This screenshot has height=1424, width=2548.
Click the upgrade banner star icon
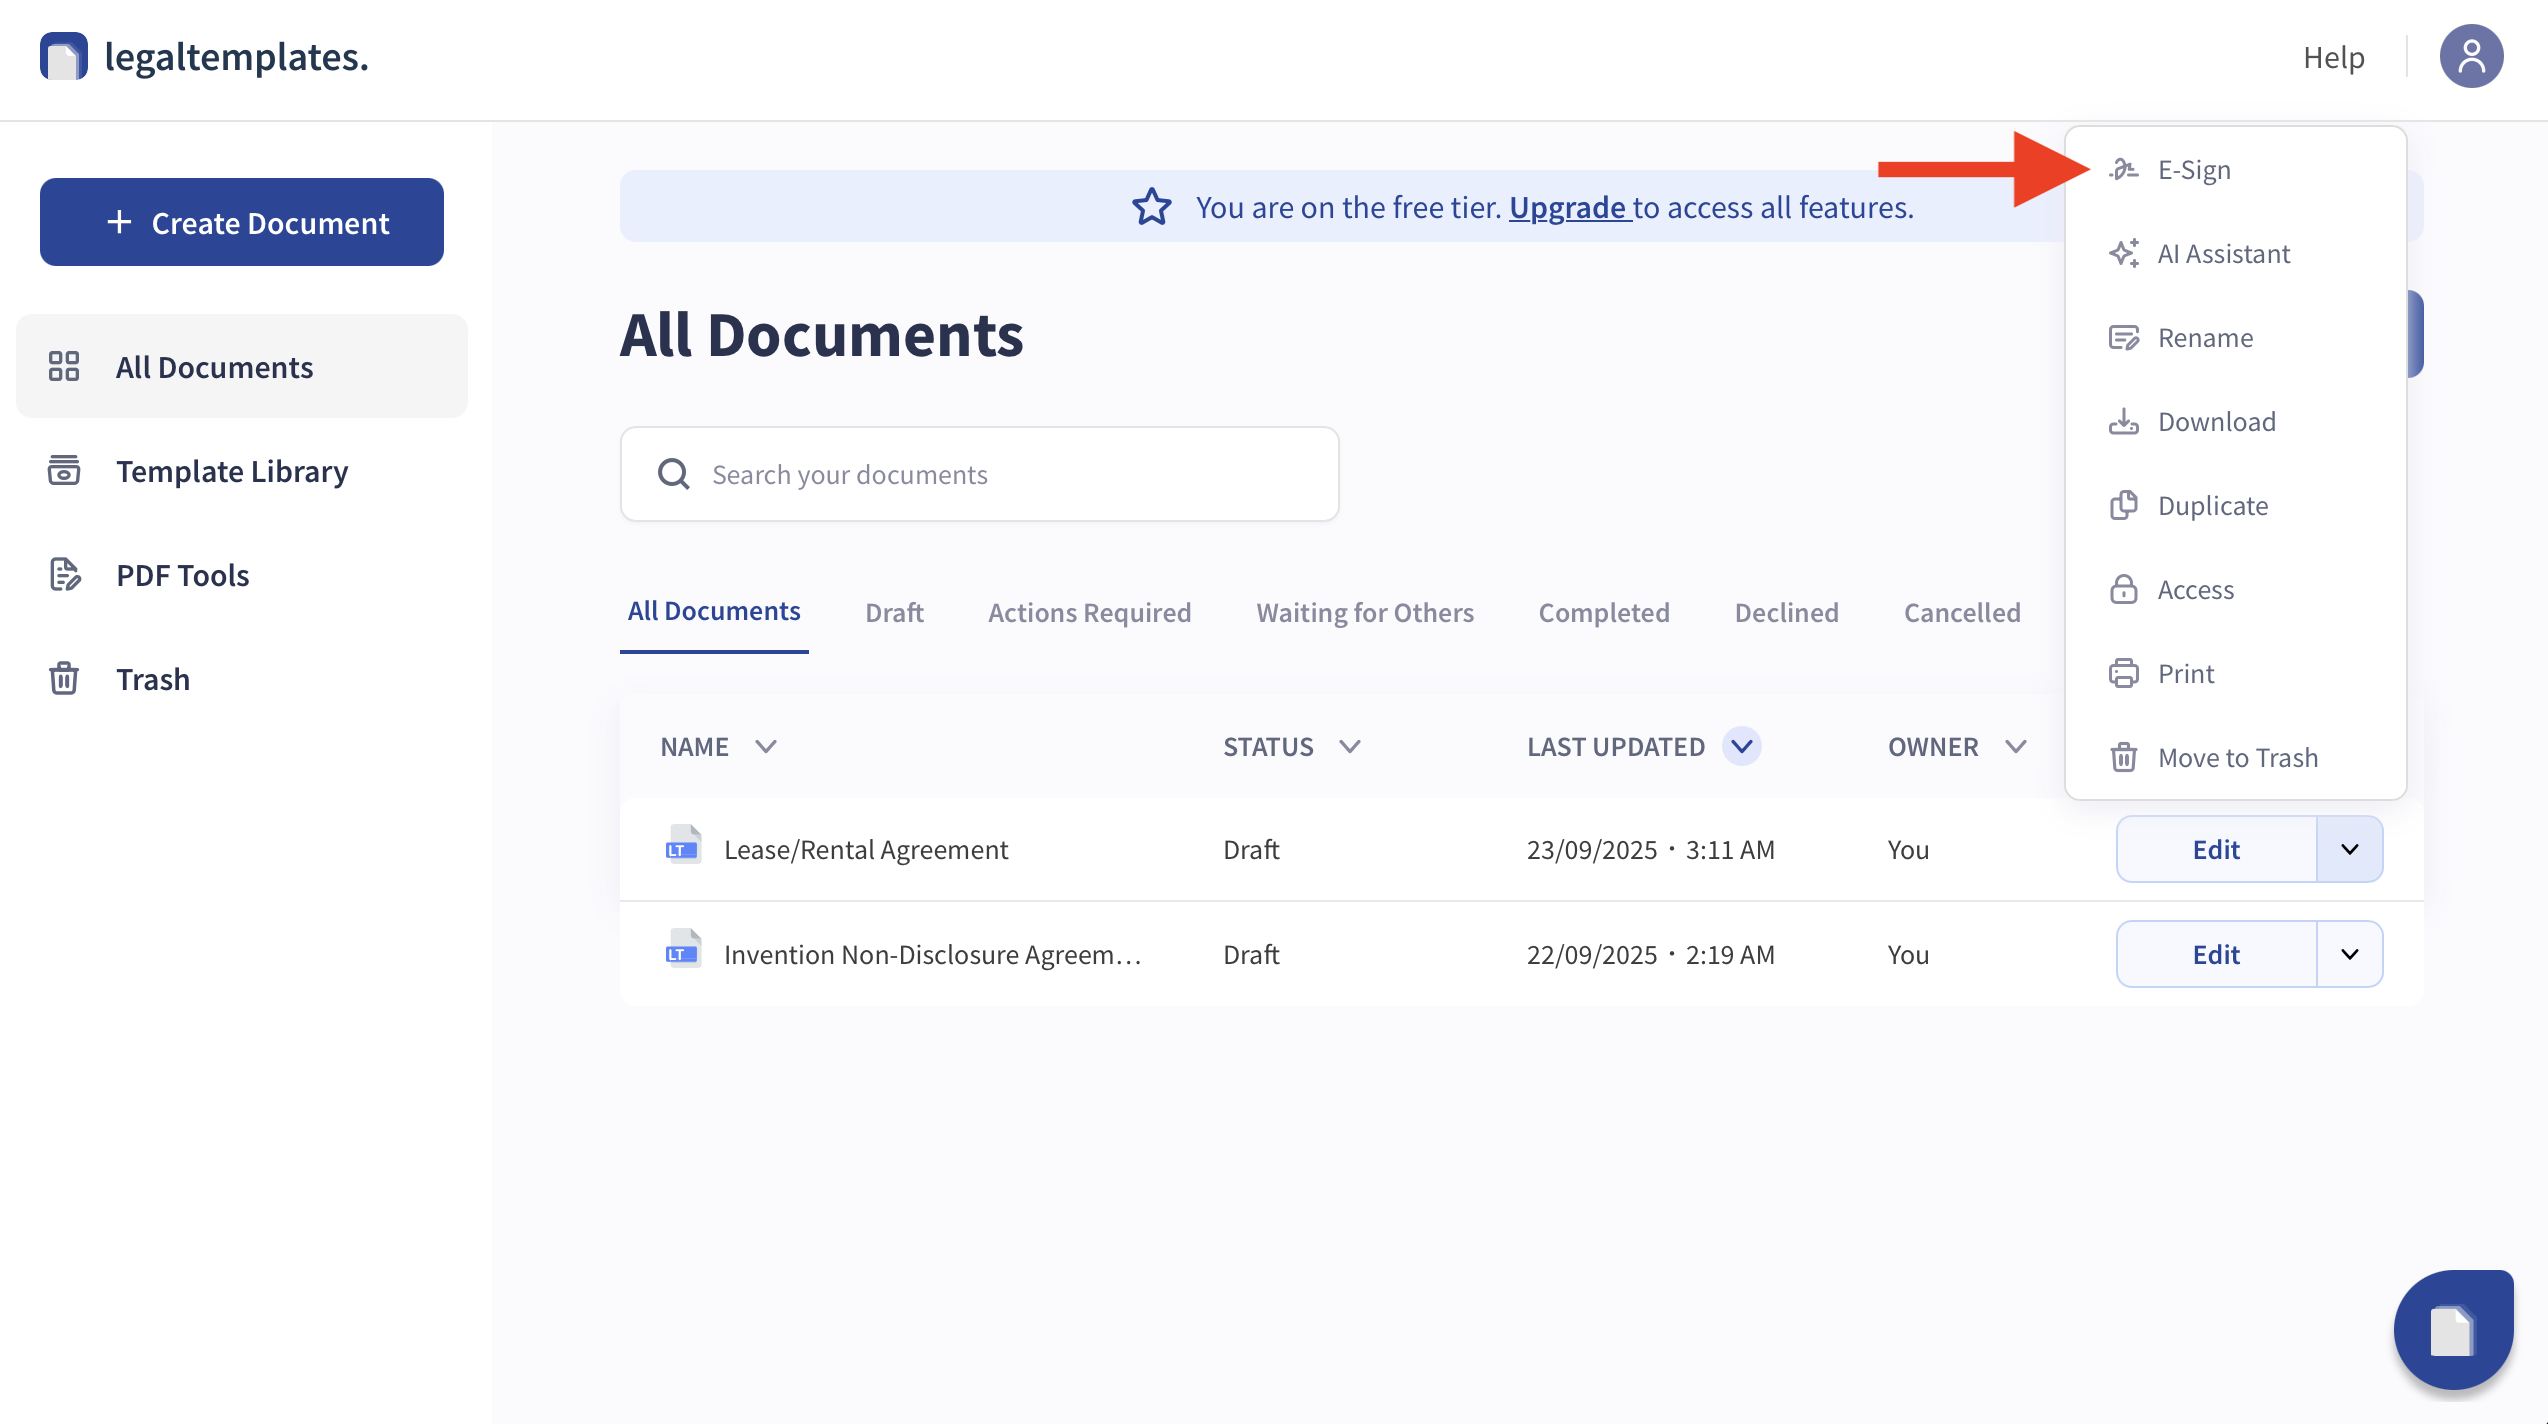(1151, 207)
